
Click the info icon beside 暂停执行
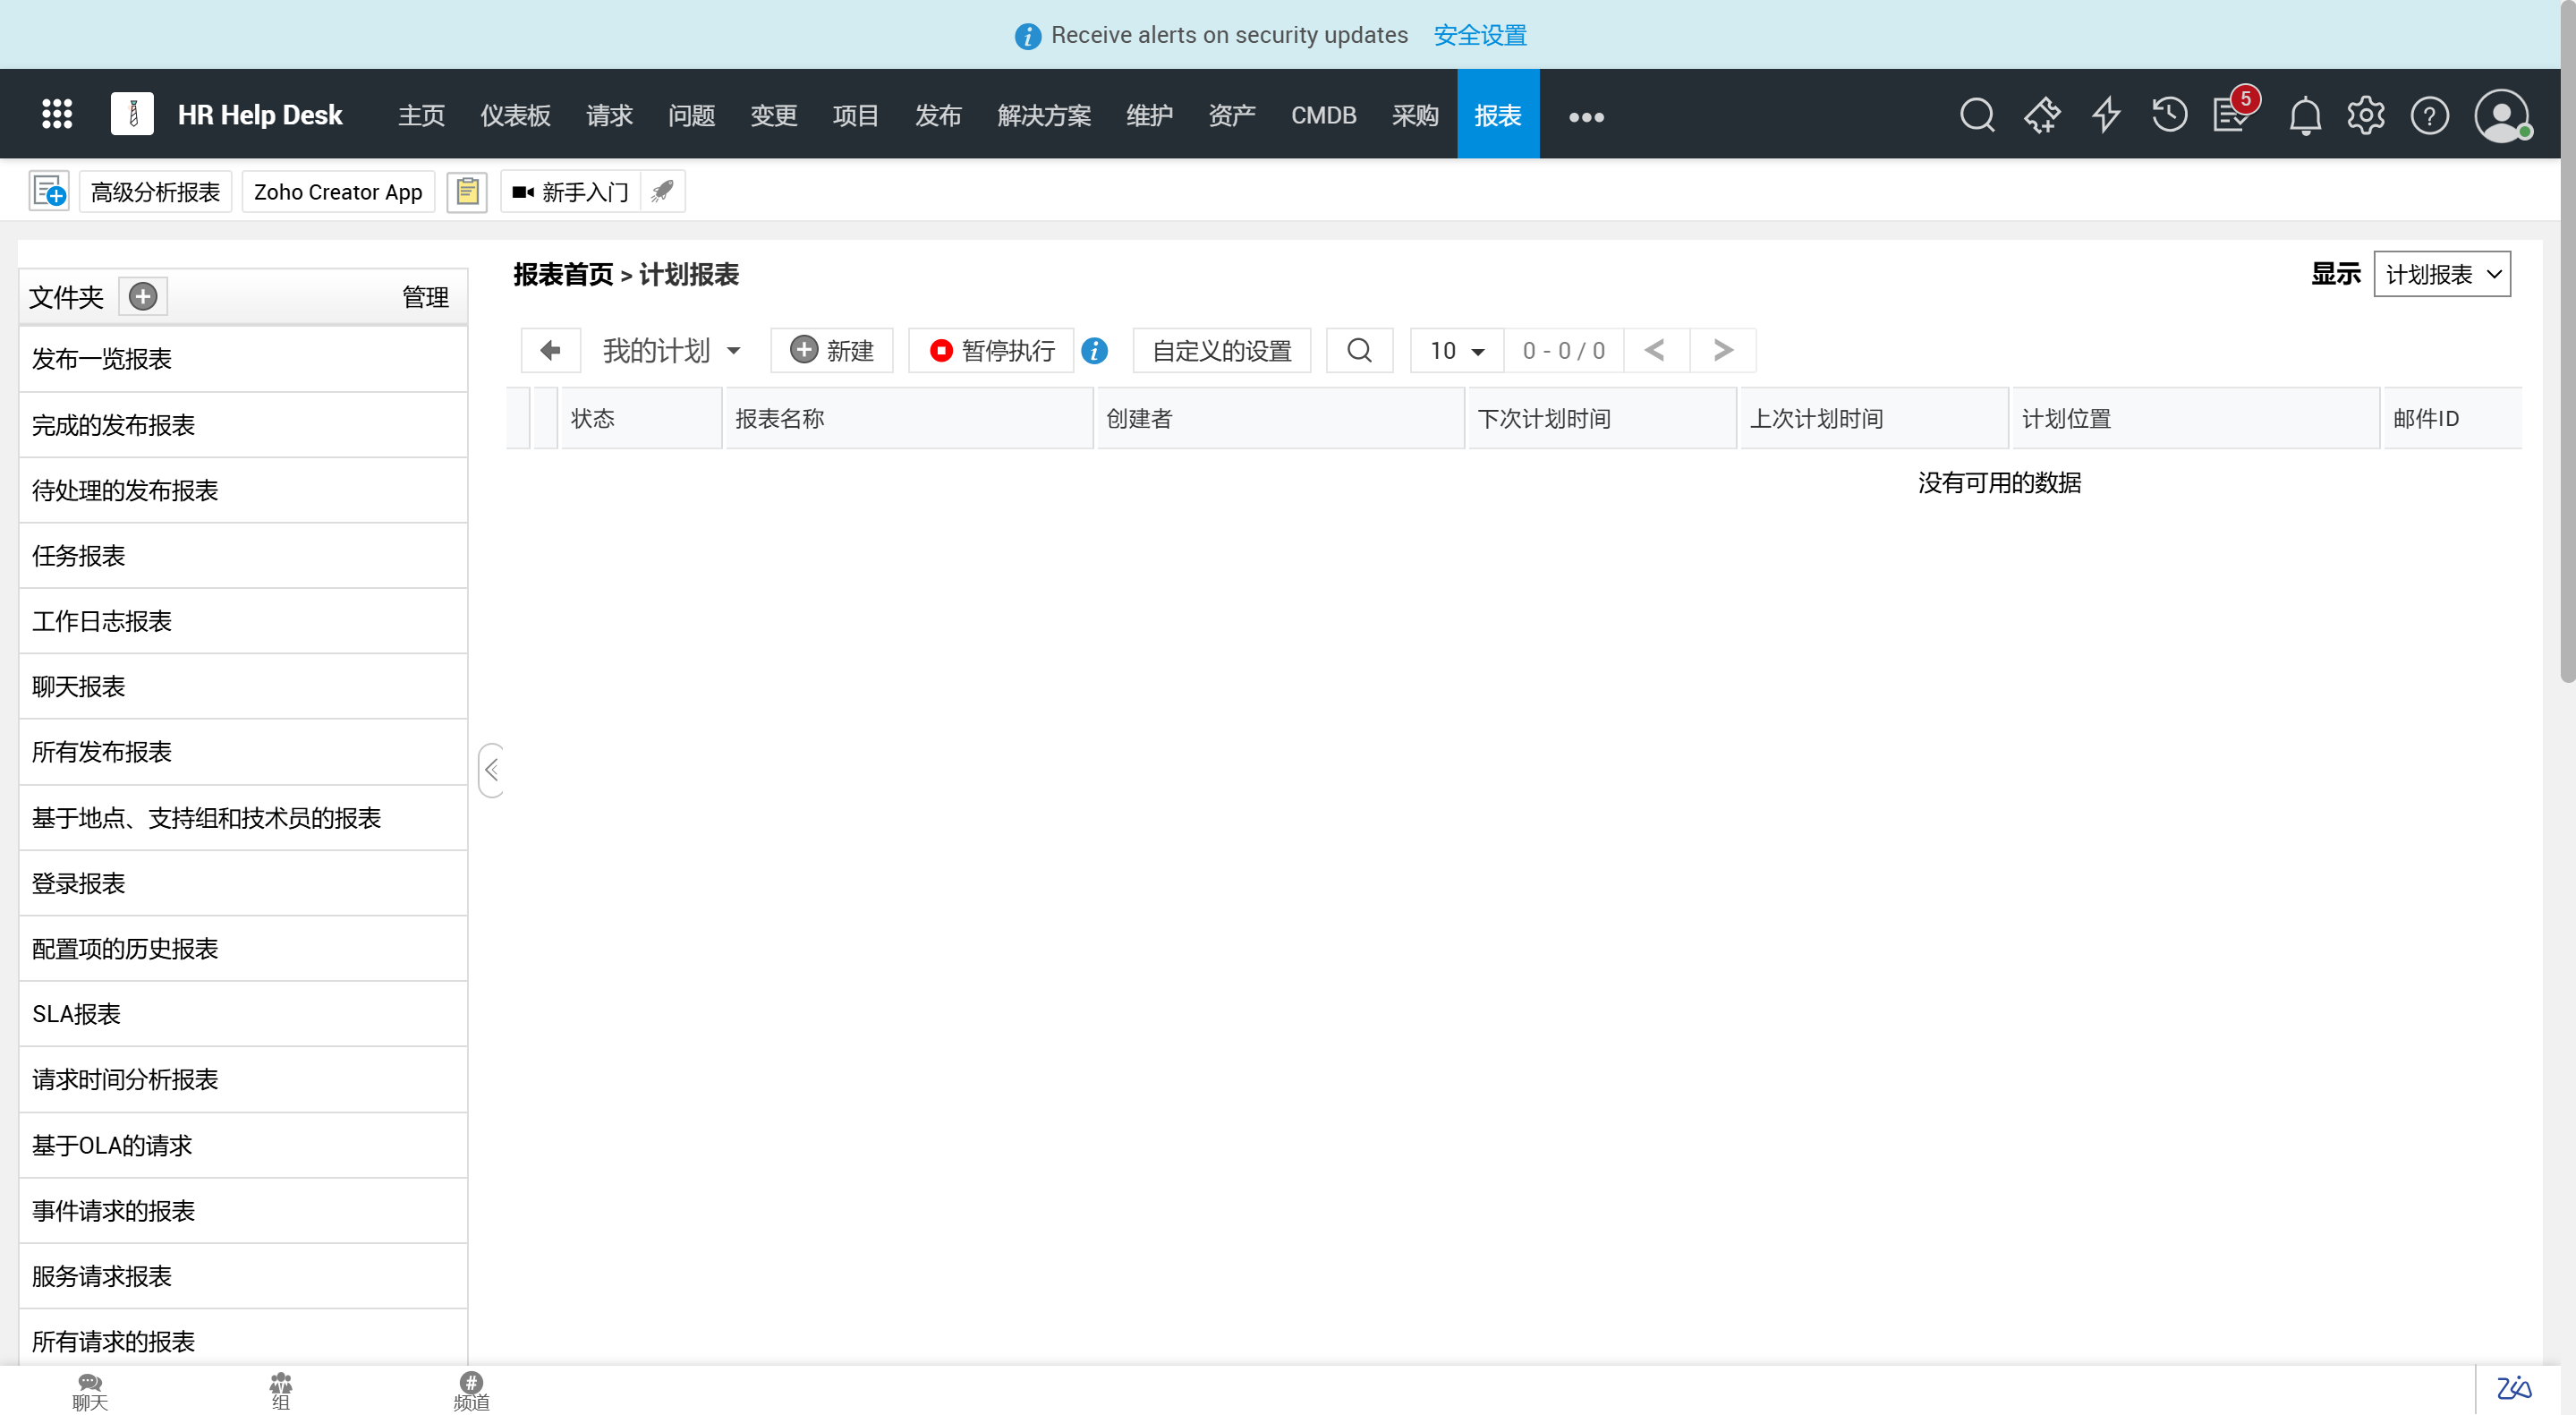pos(1095,351)
